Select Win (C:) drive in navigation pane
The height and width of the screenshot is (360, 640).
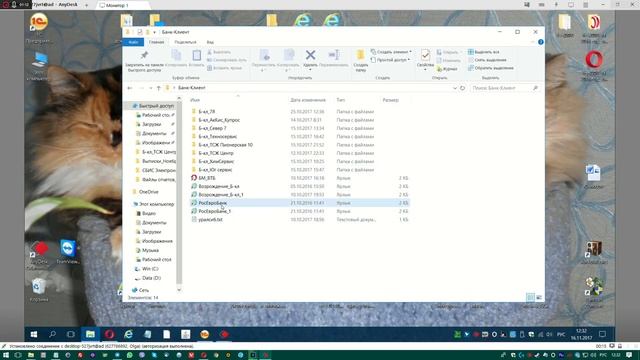click(150, 269)
